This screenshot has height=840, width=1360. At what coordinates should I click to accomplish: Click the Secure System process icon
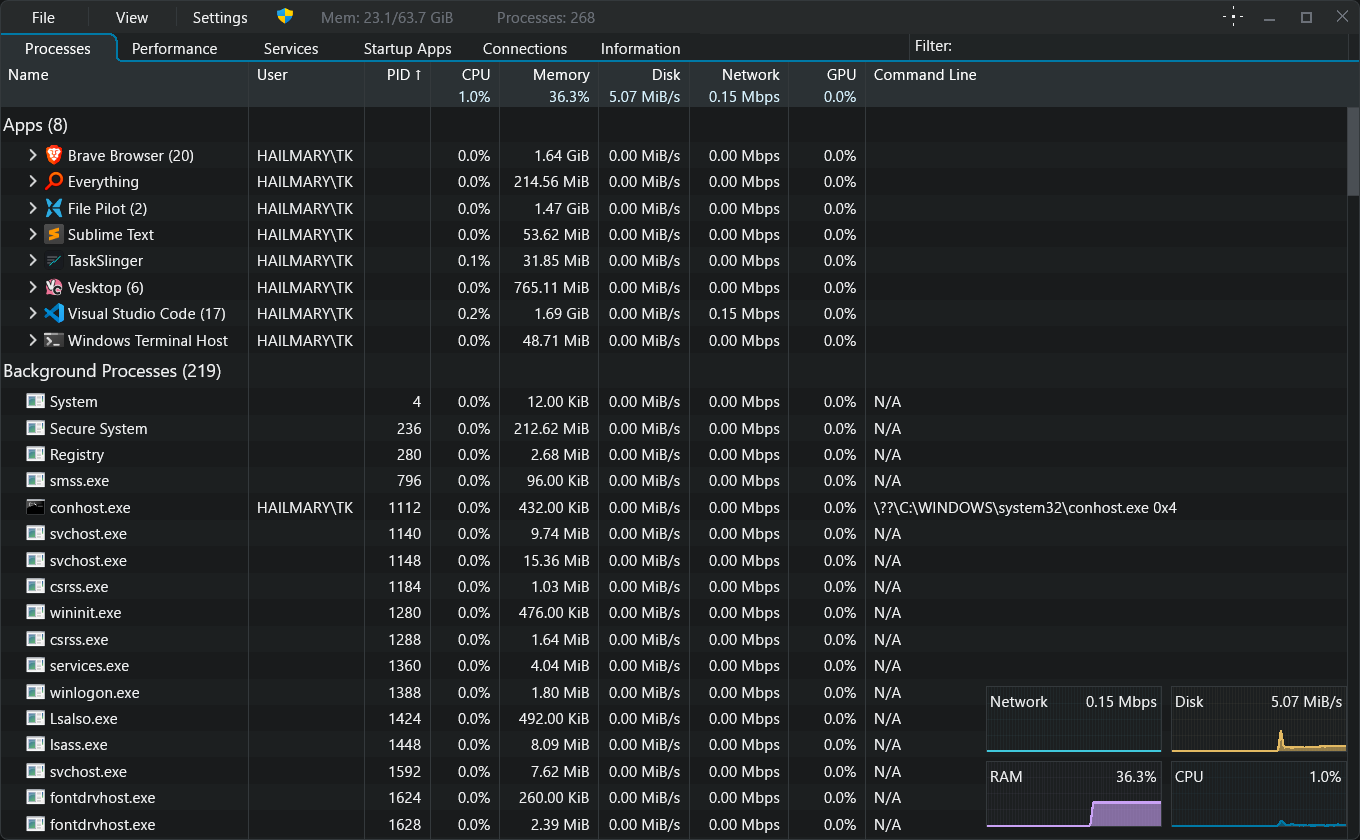point(36,428)
